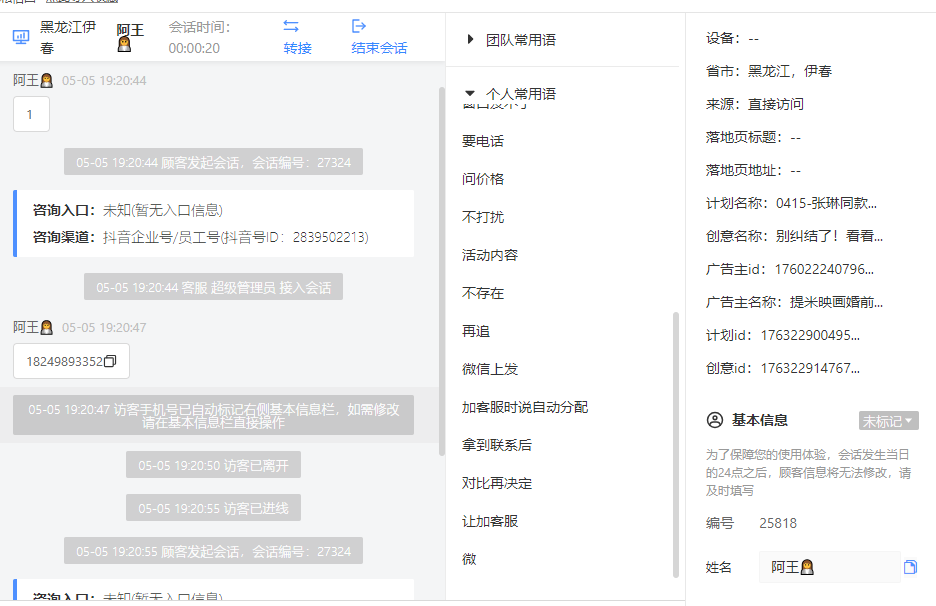The width and height of the screenshot is (936, 606).
Task: Click the 转接 transfer session icon
Action: point(291,26)
